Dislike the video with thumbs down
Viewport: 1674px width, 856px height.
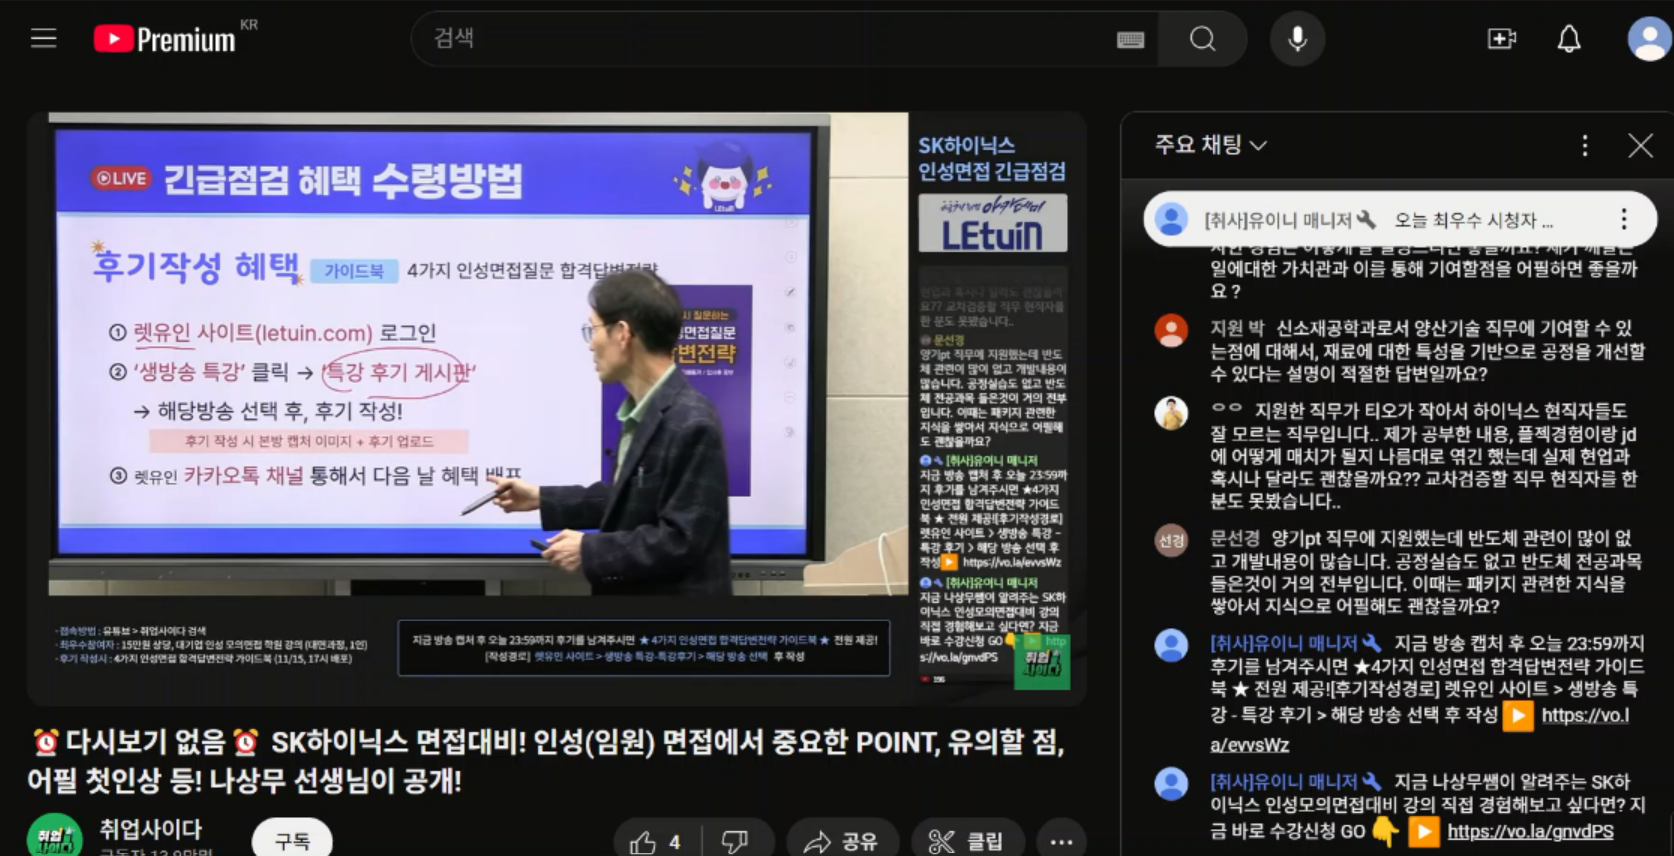point(735,842)
